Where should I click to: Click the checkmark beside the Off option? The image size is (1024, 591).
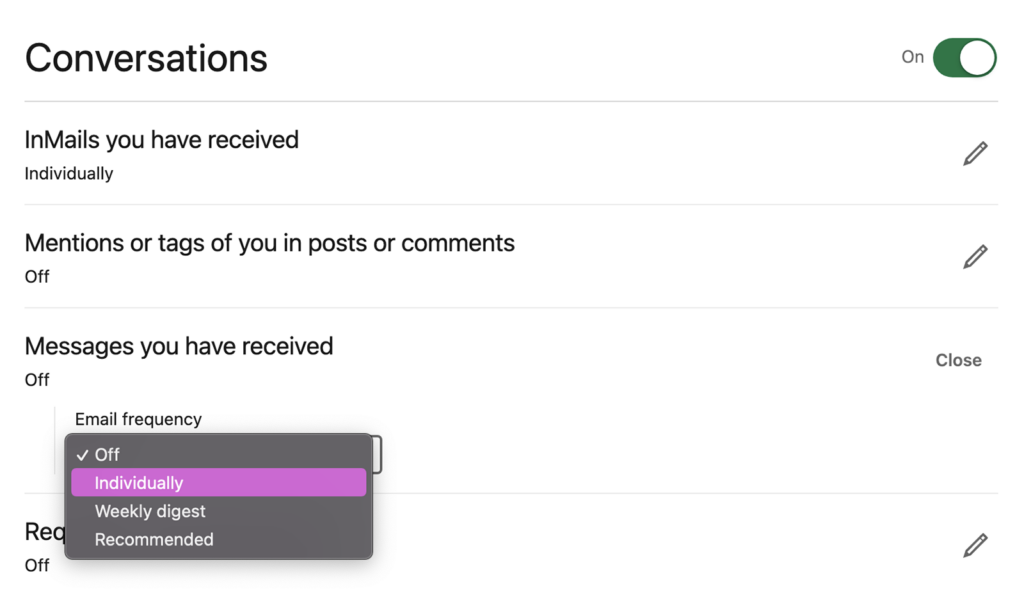click(82, 454)
